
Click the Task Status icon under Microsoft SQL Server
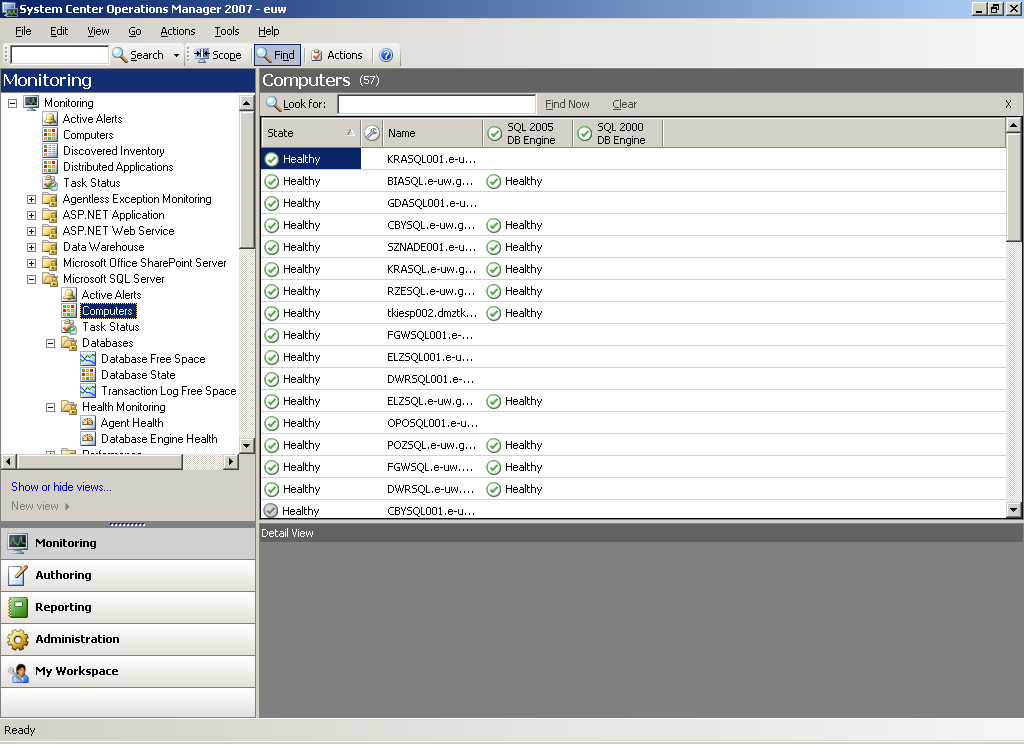point(69,327)
